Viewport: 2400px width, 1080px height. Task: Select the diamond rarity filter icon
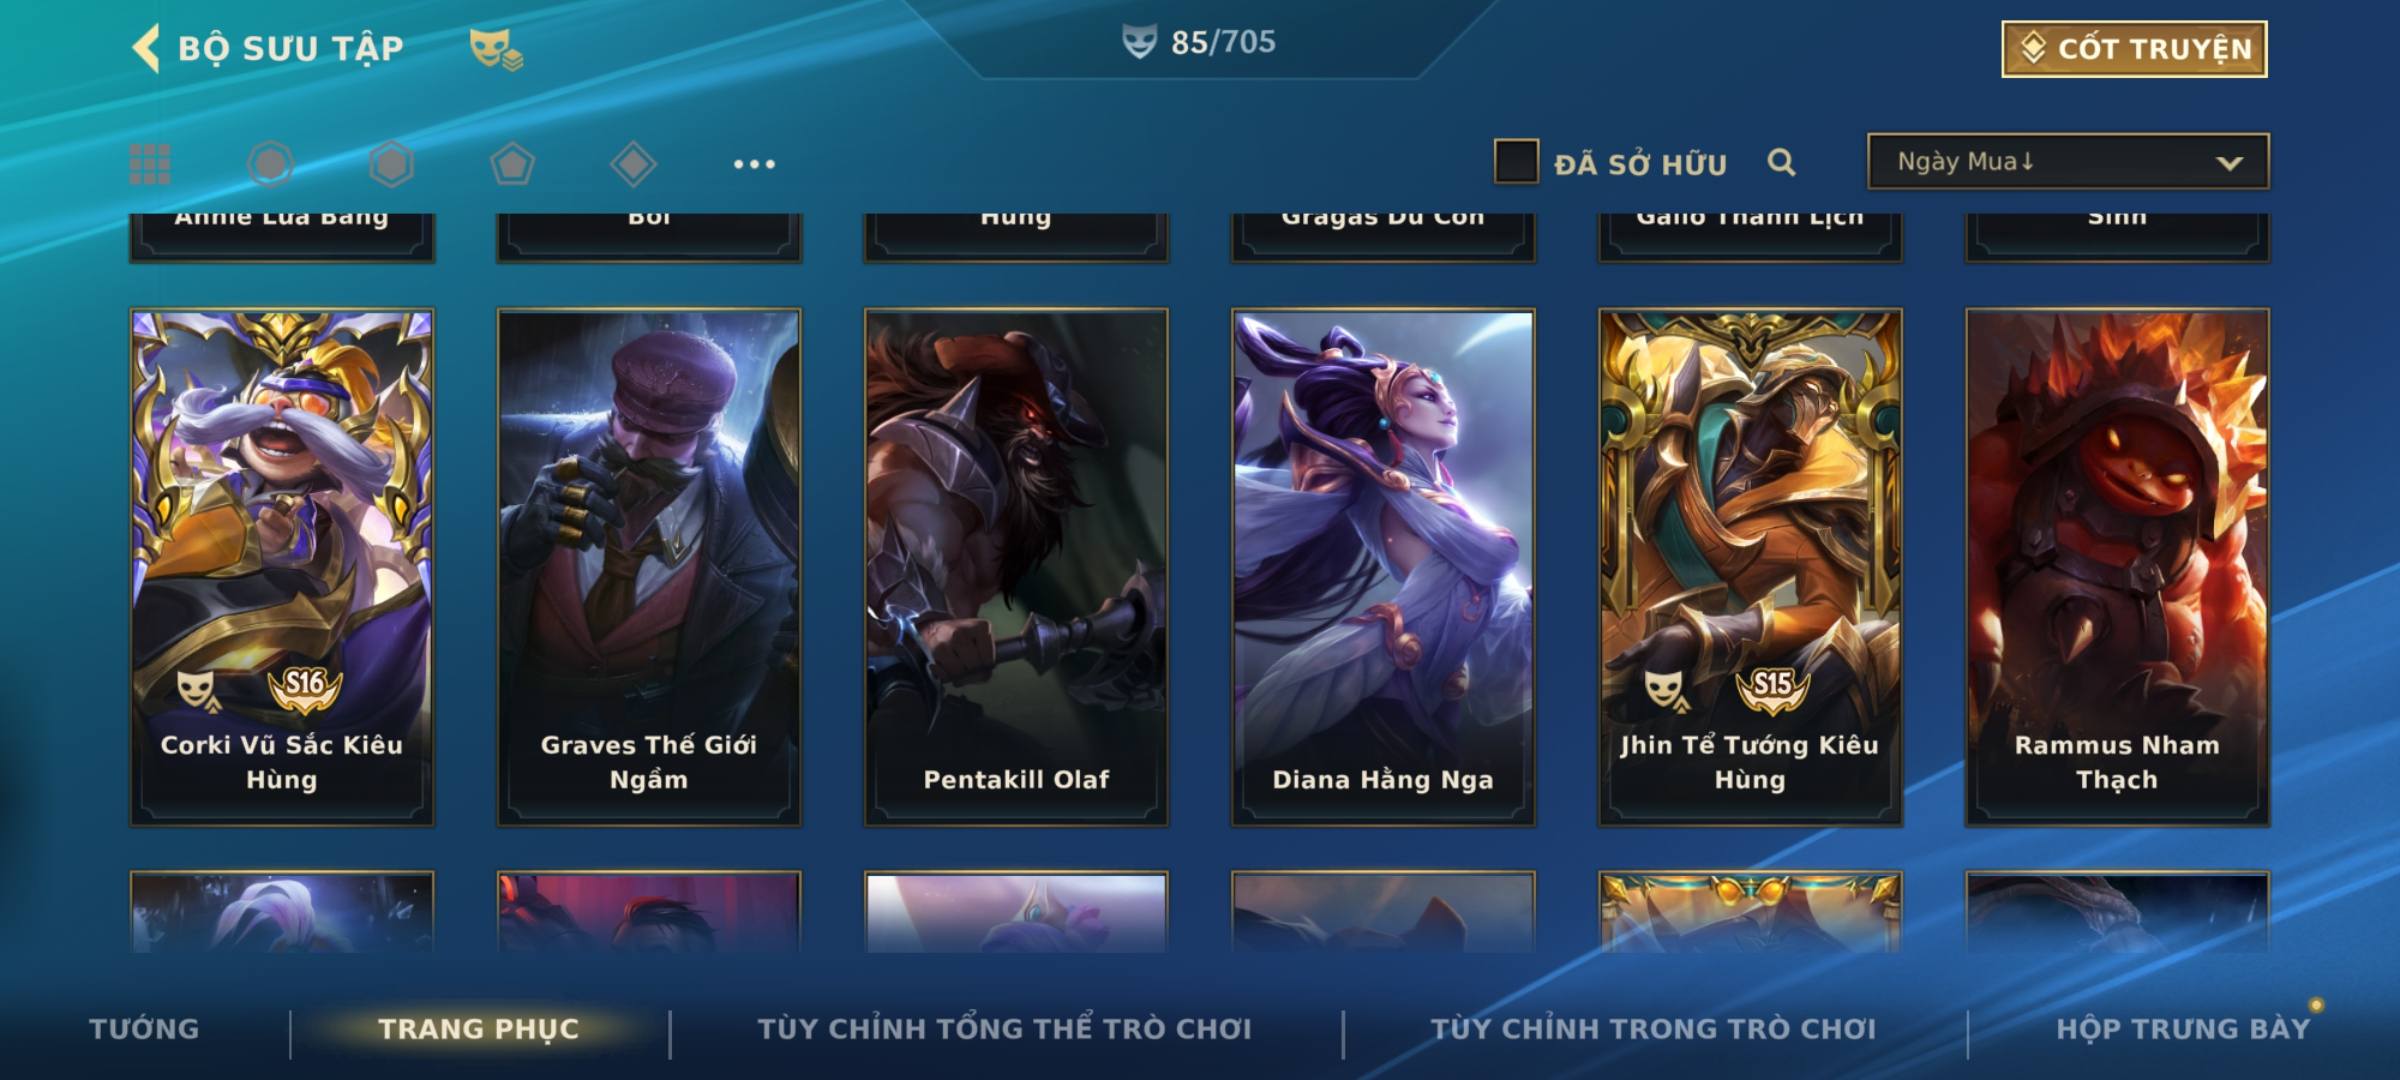coord(633,164)
